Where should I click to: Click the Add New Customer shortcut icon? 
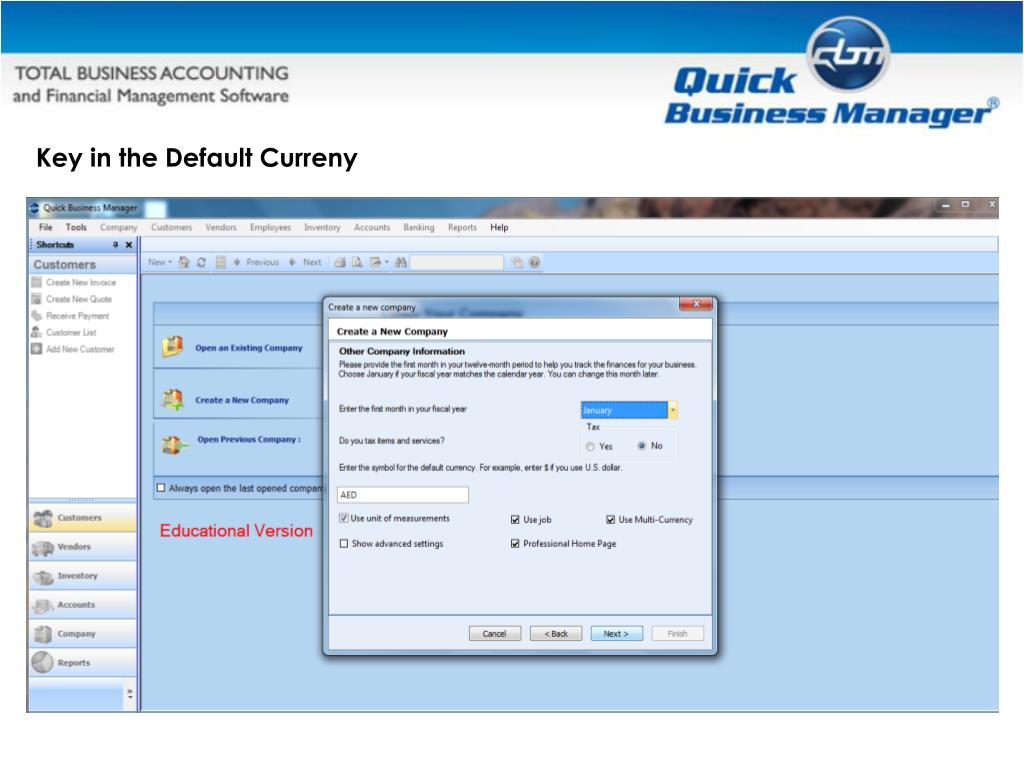coord(37,349)
